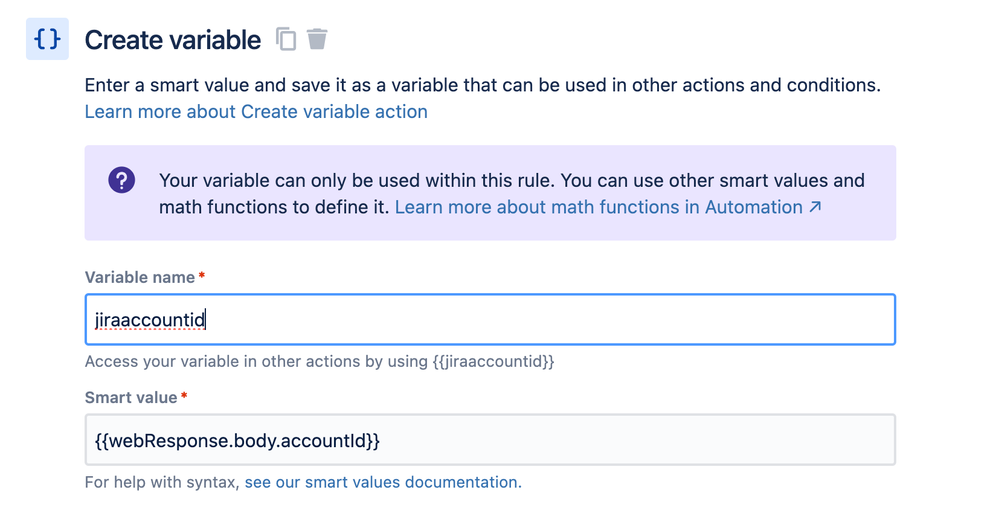The width and height of the screenshot is (999, 515).
Task: Click the Variable name field label
Action: 139,277
